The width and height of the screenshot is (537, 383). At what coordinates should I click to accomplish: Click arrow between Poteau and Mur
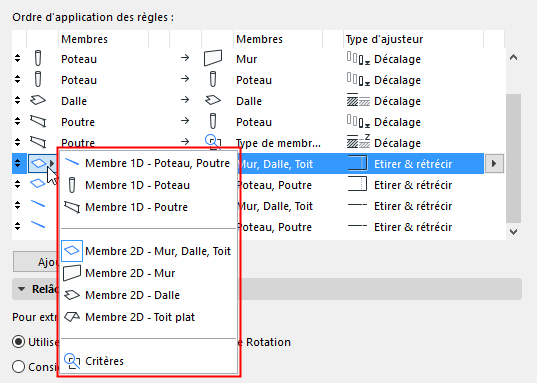point(185,58)
